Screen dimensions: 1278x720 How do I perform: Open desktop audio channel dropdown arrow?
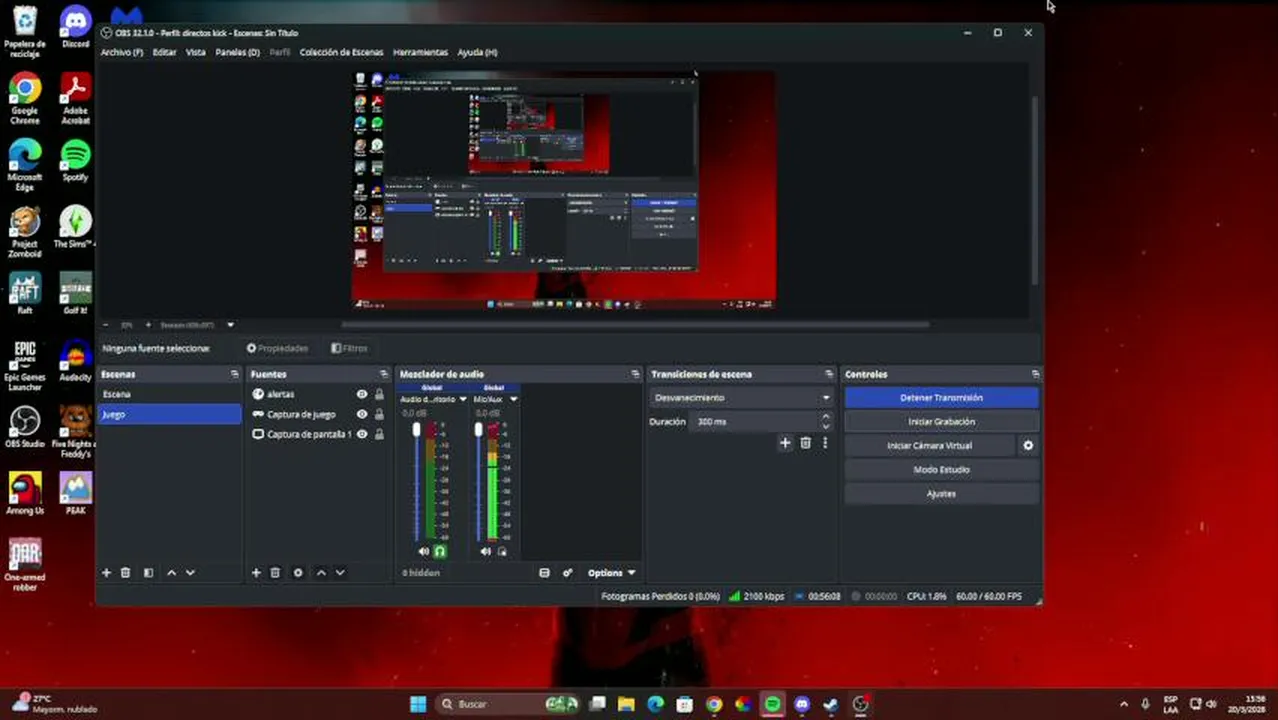tap(462, 399)
